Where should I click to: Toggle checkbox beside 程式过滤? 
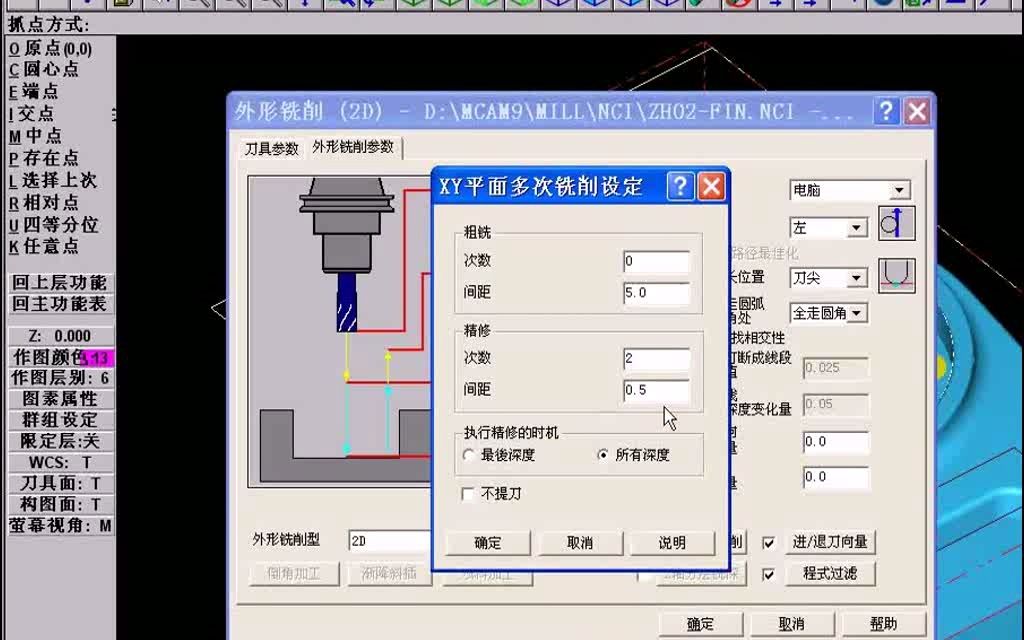pyautogui.click(x=769, y=575)
